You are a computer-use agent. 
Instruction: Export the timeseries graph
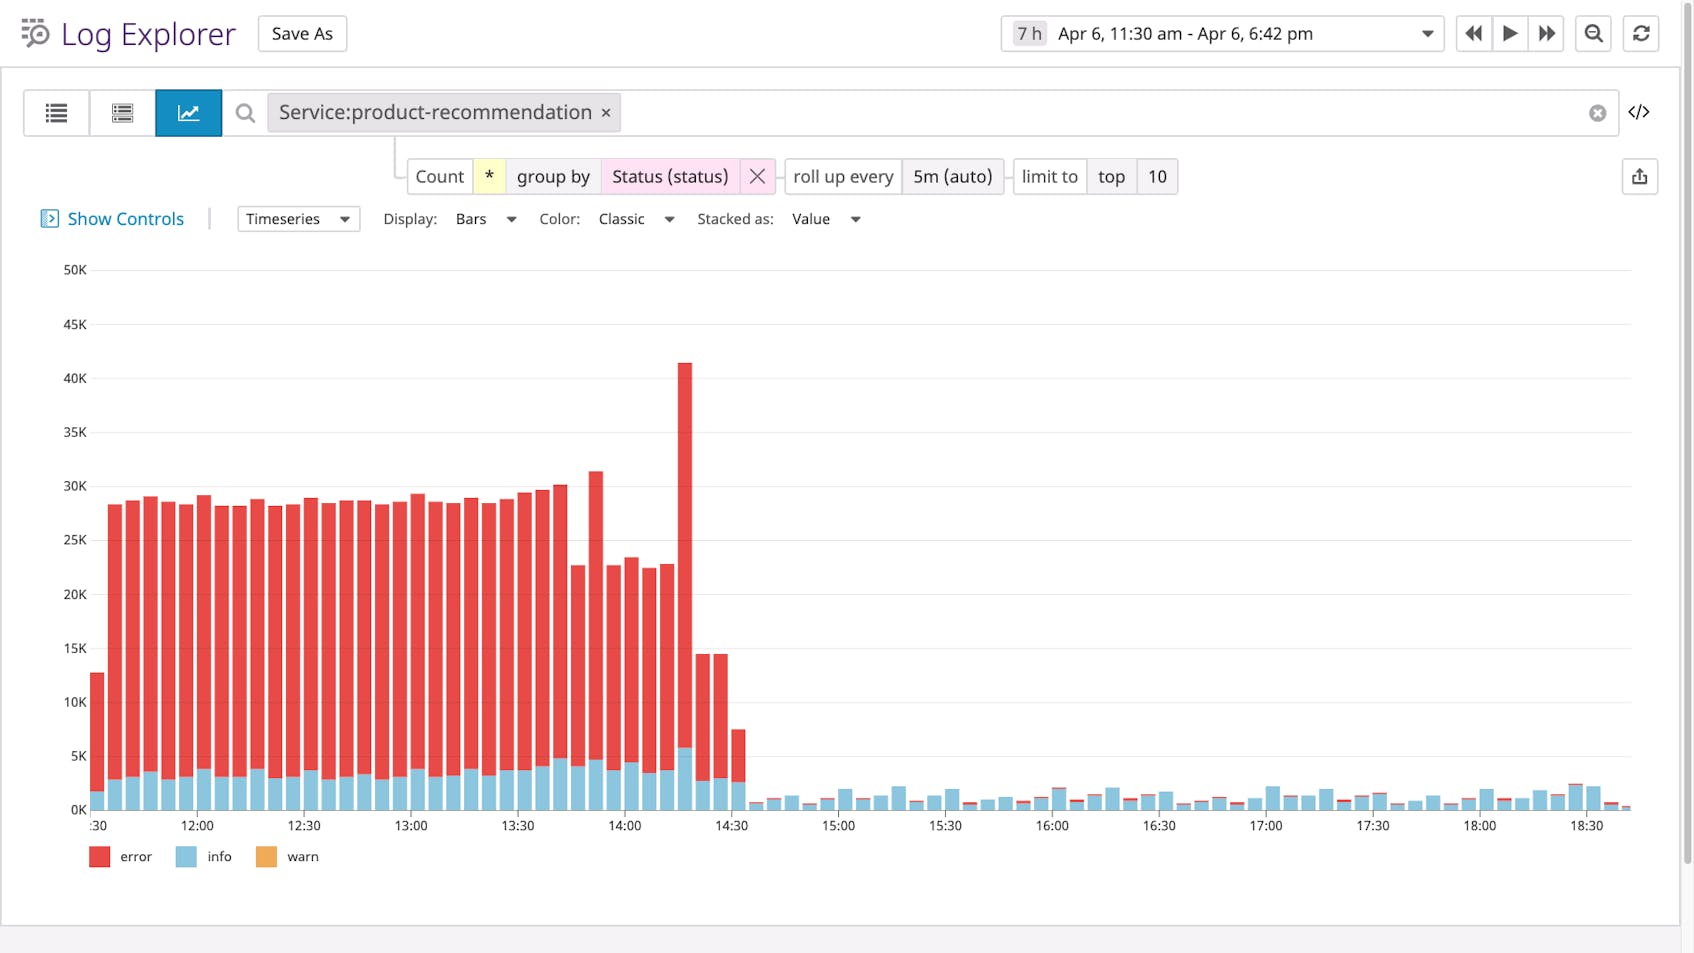[x=1640, y=176]
